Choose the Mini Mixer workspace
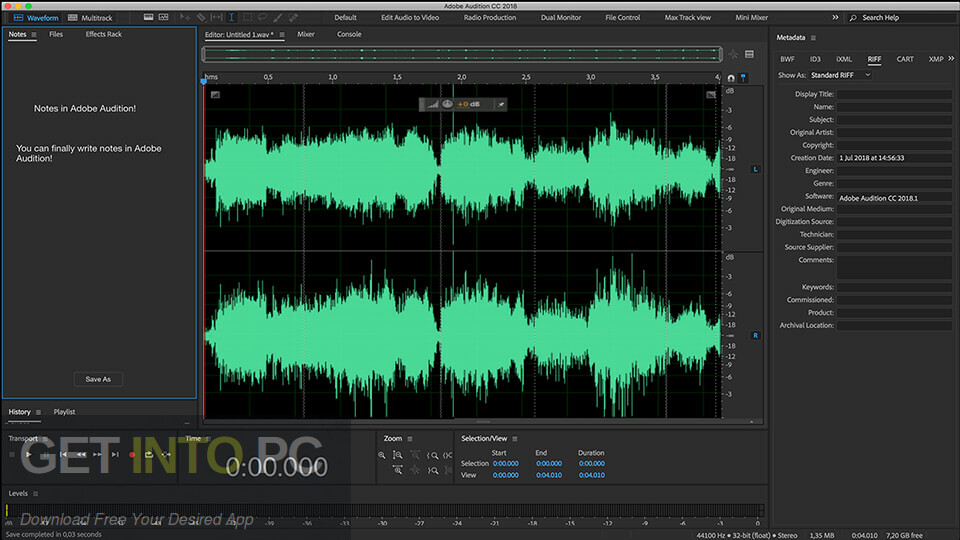This screenshot has height=540, width=960. pyautogui.click(x=751, y=18)
